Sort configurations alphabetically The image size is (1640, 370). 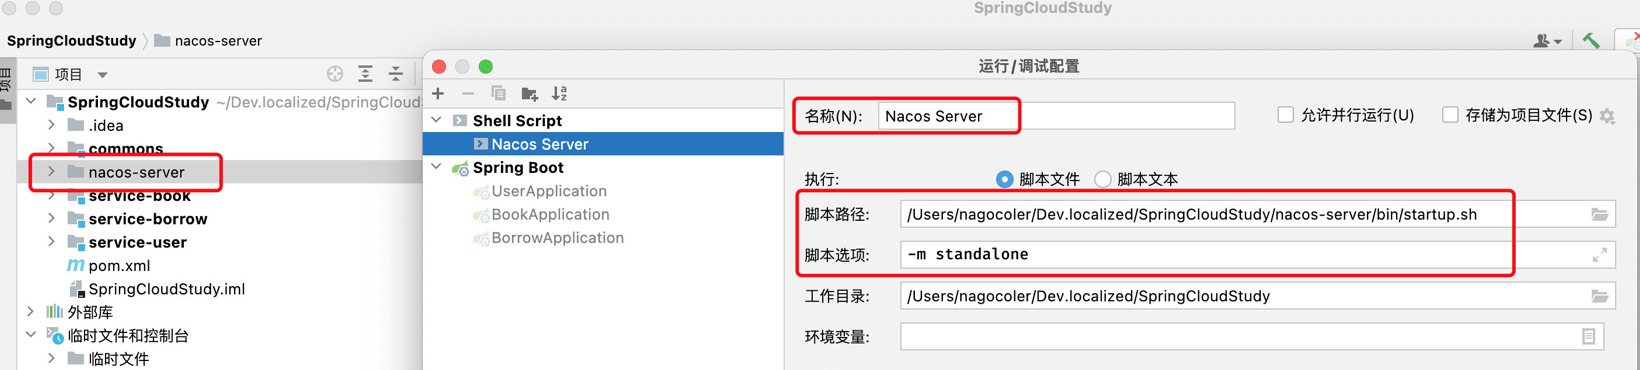coord(560,94)
